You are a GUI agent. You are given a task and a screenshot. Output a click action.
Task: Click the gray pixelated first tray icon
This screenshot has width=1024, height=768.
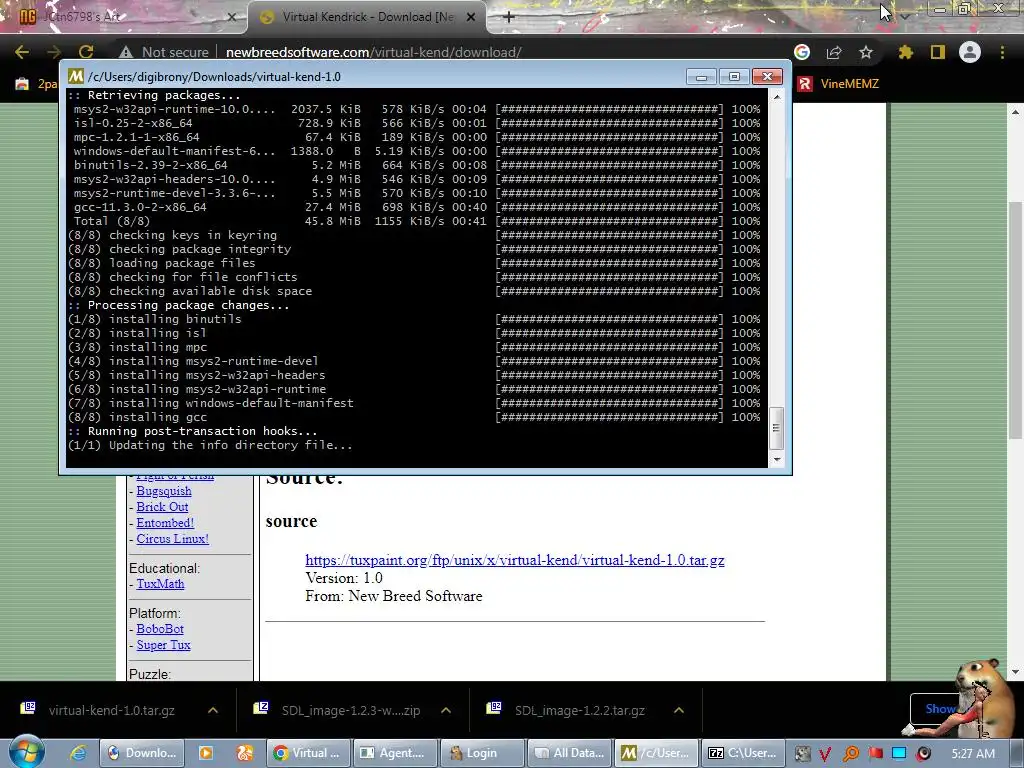(x=802, y=754)
